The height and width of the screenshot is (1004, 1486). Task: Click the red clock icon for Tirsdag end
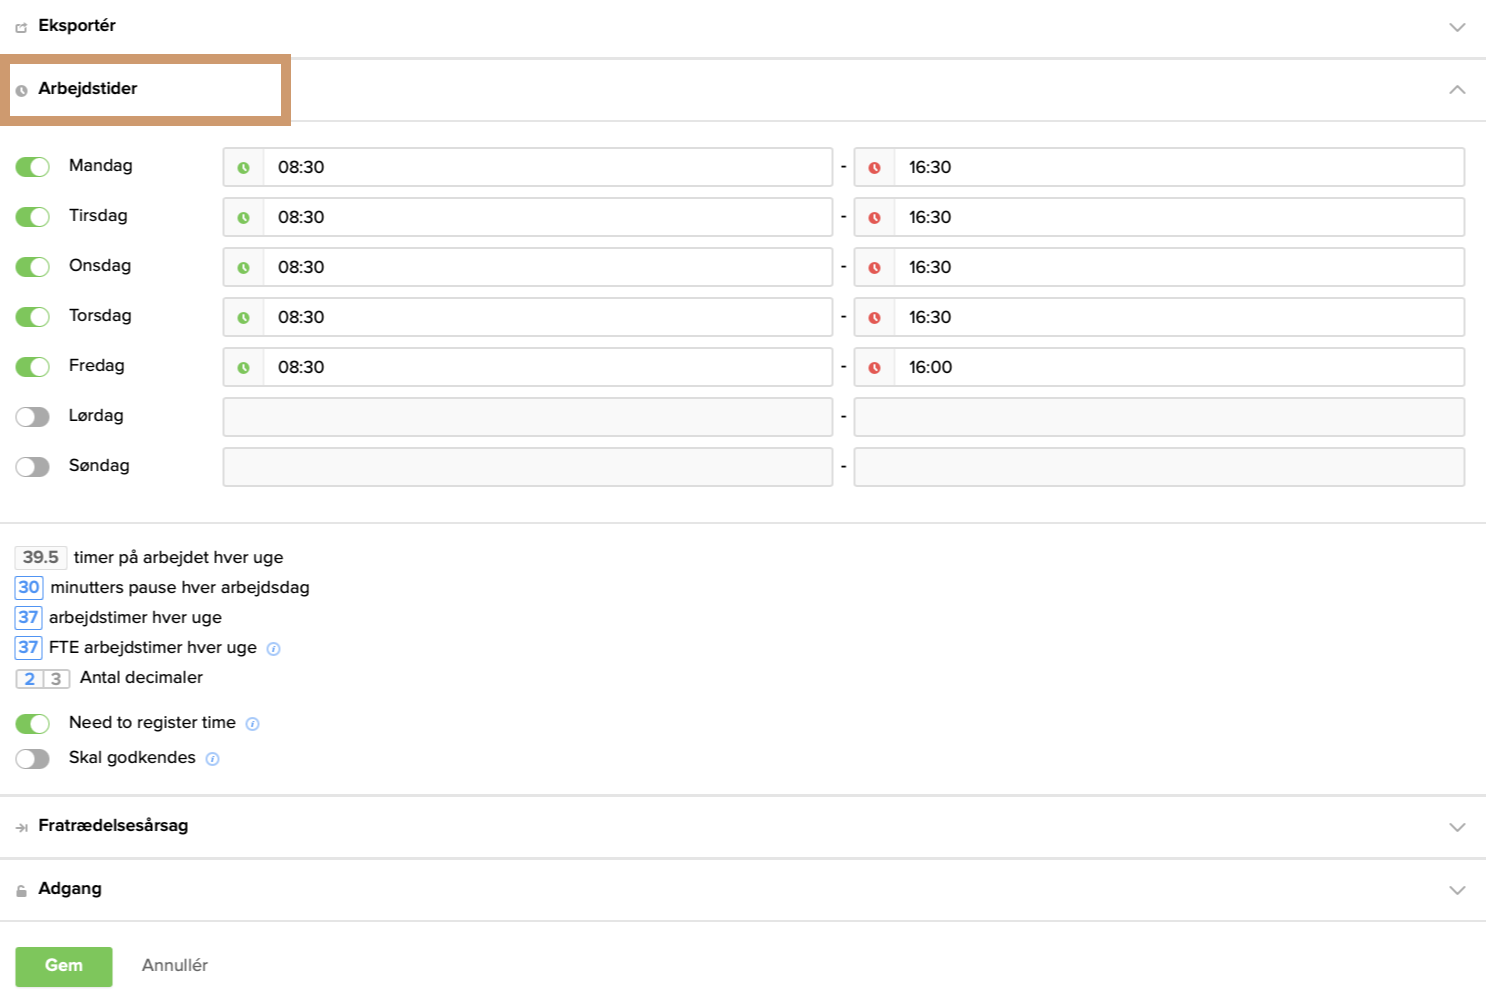874,218
